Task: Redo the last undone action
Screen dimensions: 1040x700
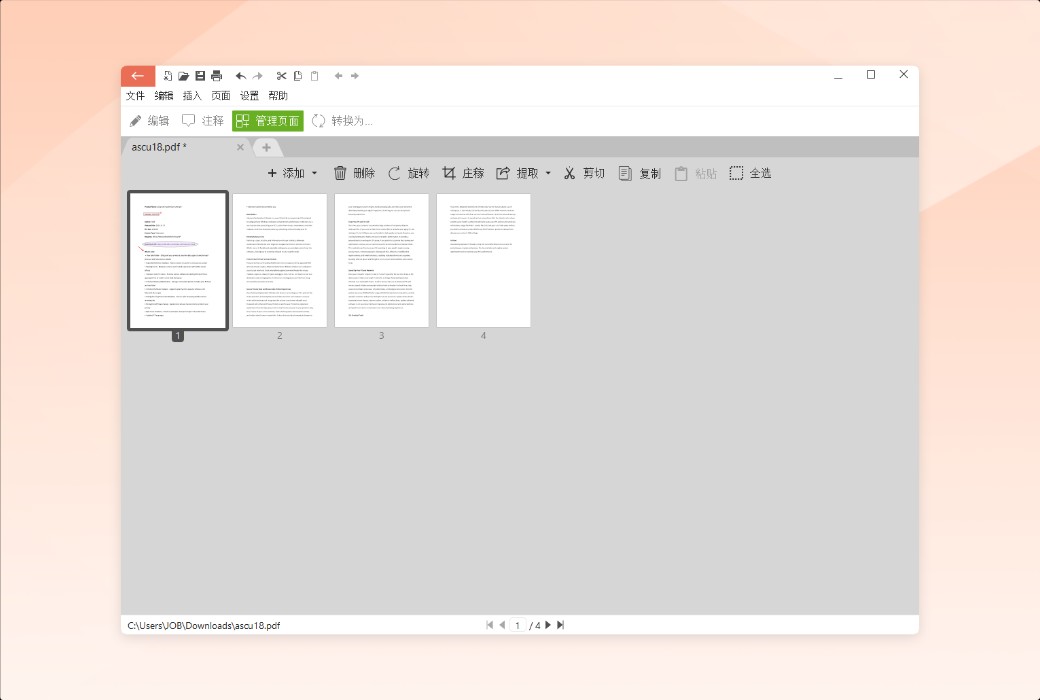Action: [x=257, y=75]
